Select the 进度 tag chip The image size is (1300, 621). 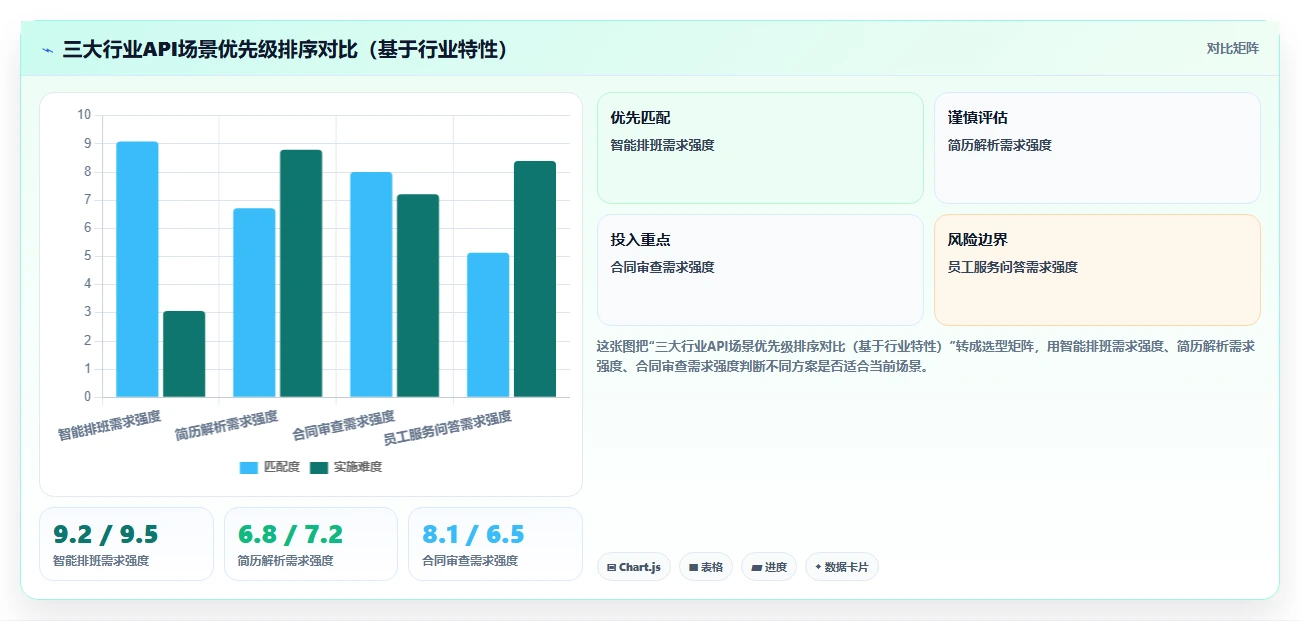[x=769, y=567]
